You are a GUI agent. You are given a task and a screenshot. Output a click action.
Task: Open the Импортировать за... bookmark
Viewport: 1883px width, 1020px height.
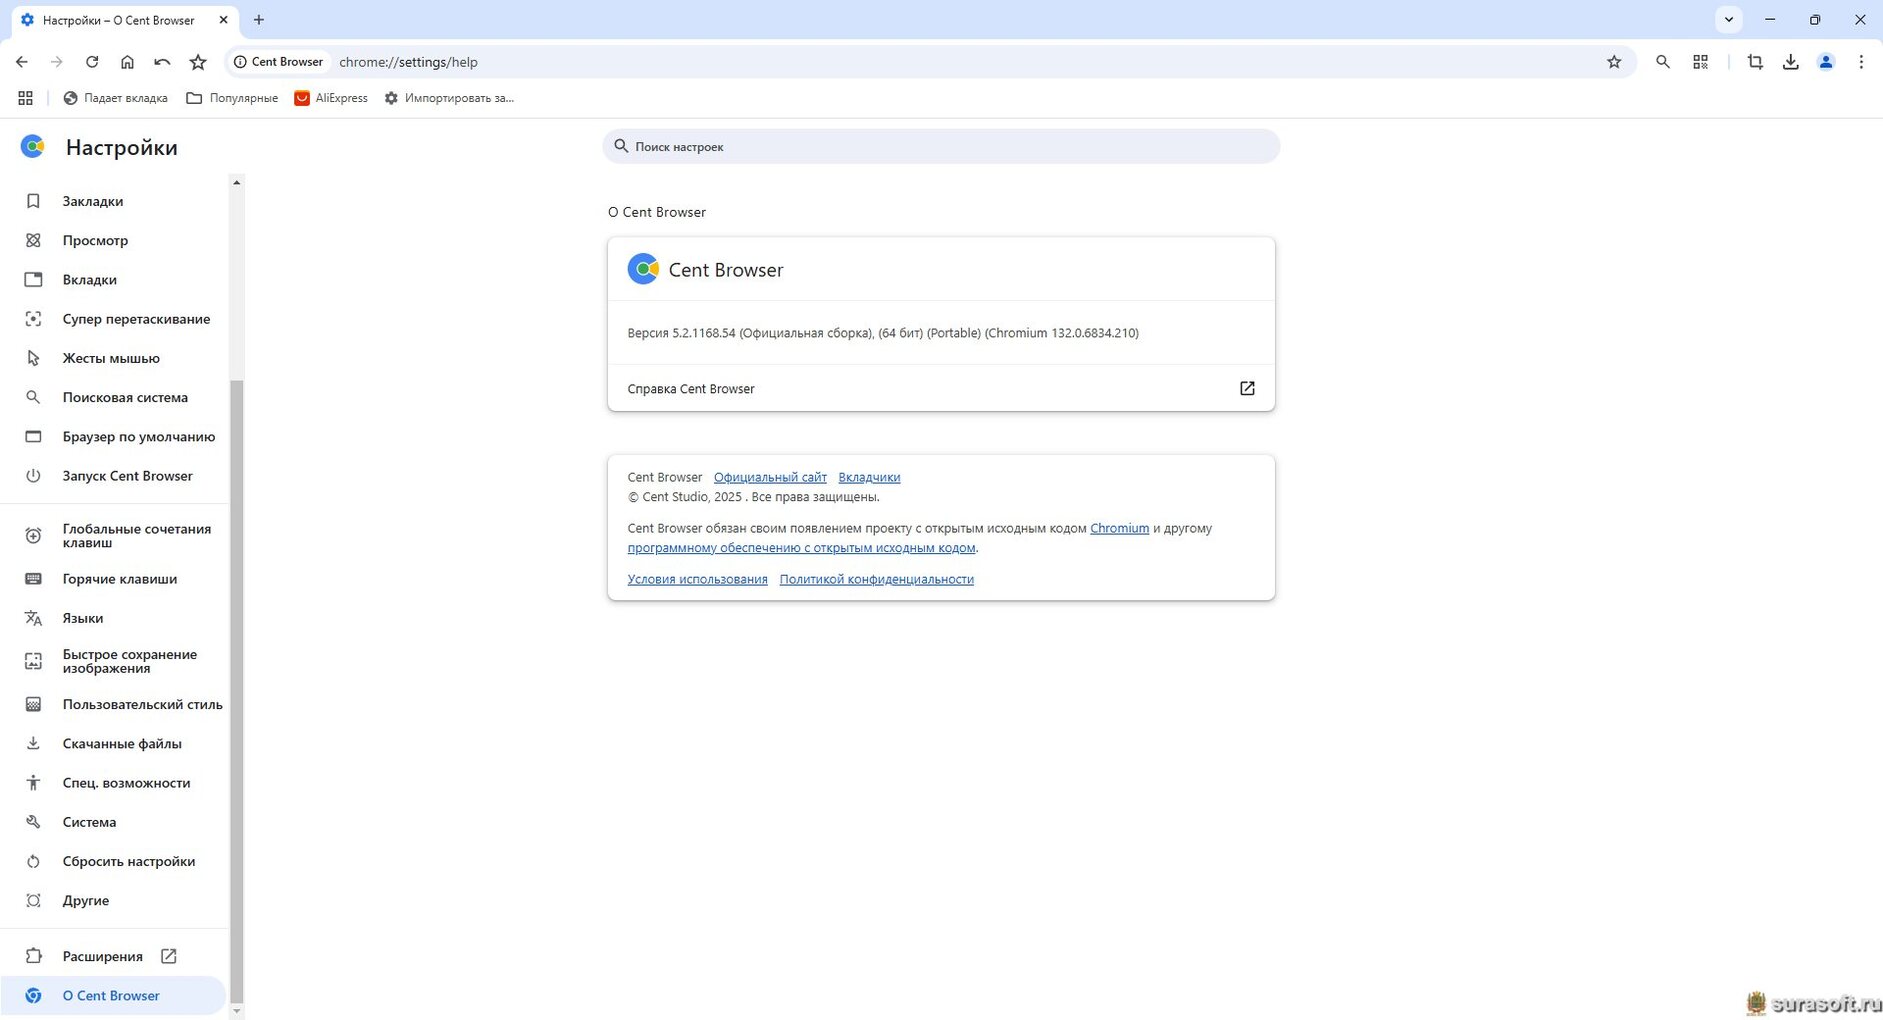[x=449, y=98]
